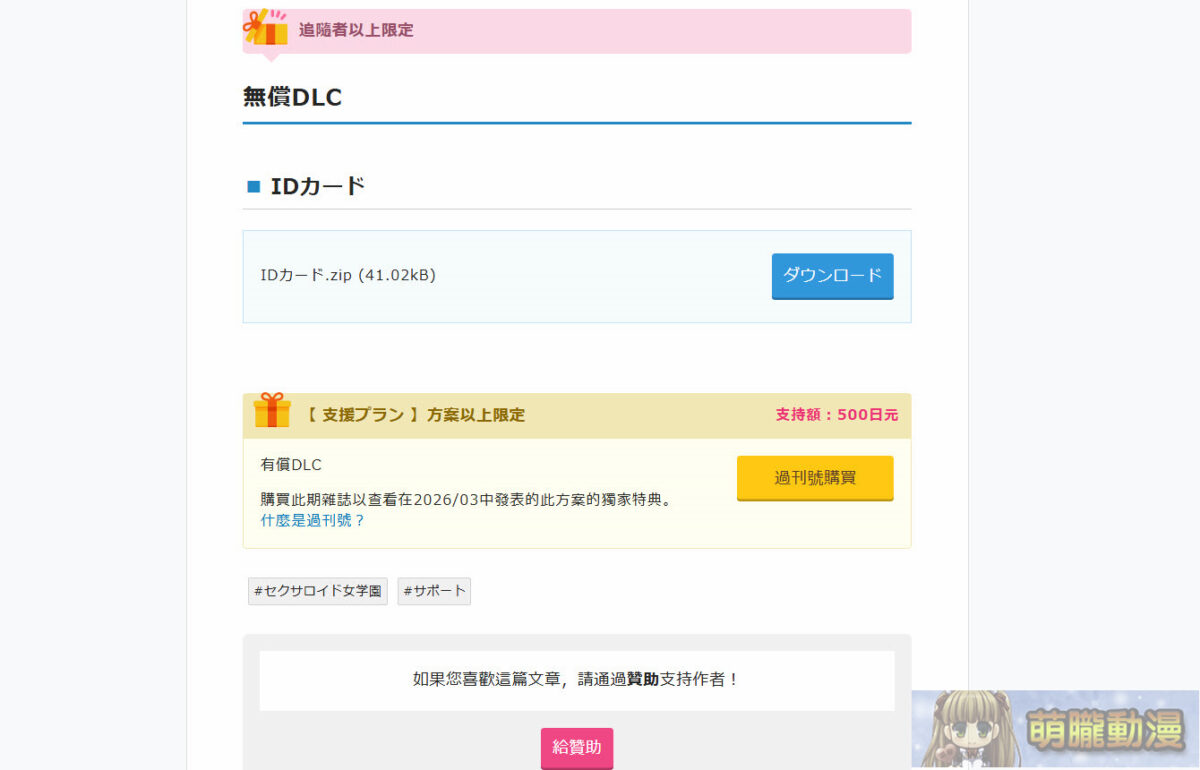Click the 【支援プラン】方案以上限定 title

tap(413, 415)
